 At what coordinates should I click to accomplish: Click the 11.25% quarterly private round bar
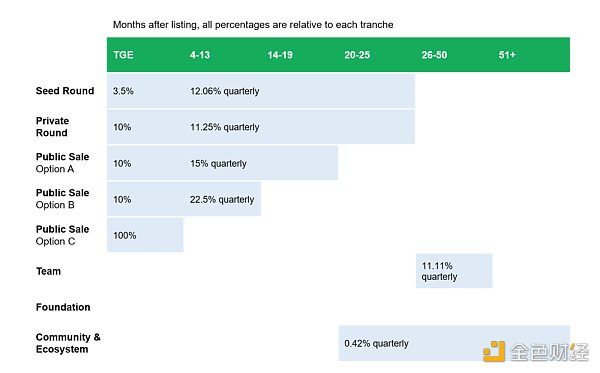[300, 127]
